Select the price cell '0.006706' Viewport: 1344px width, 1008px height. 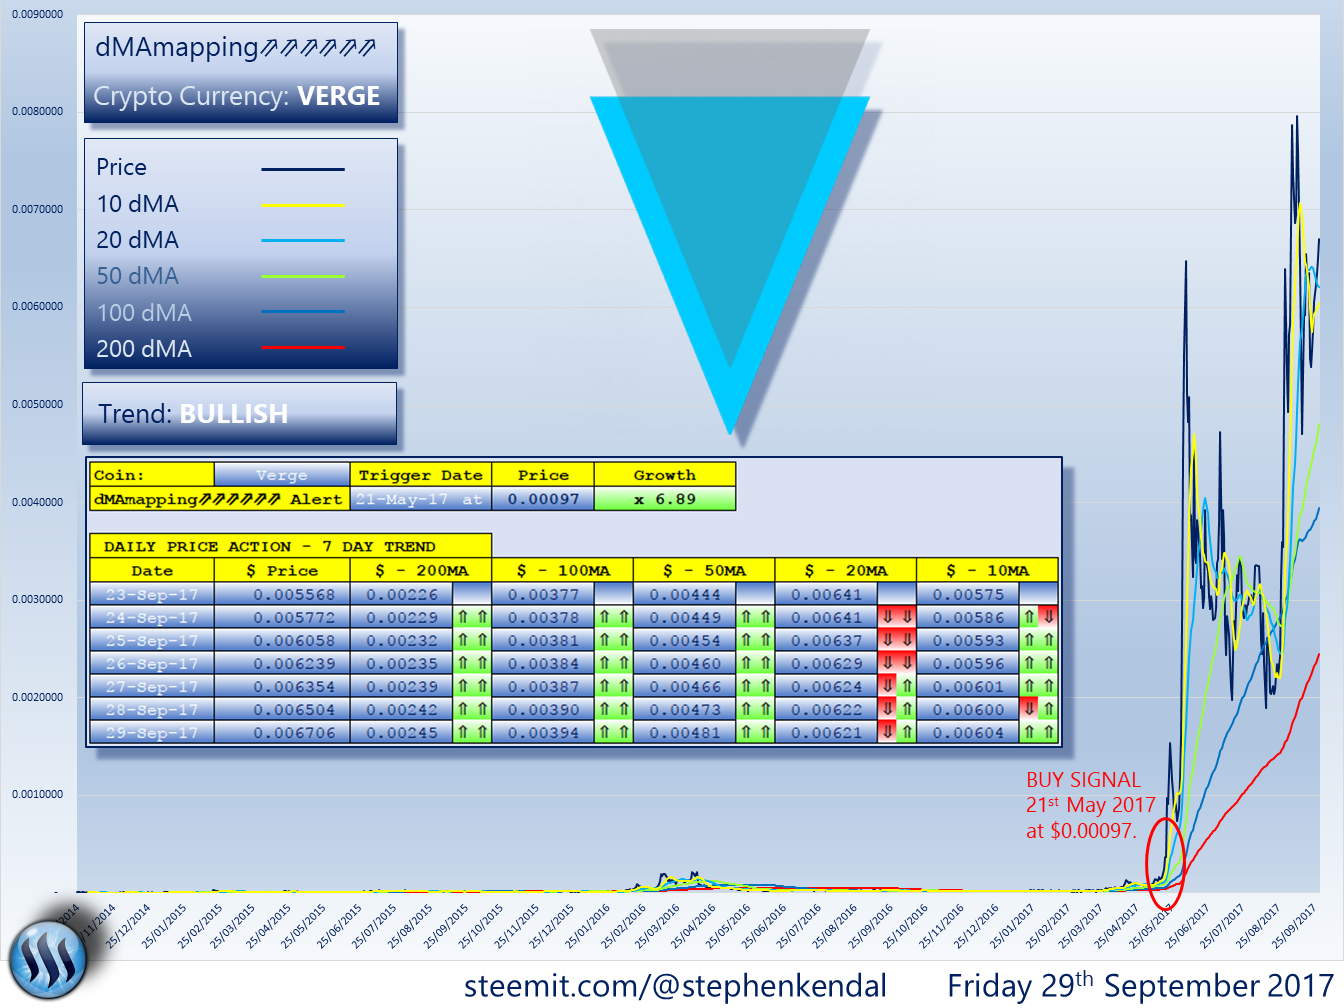283,733
